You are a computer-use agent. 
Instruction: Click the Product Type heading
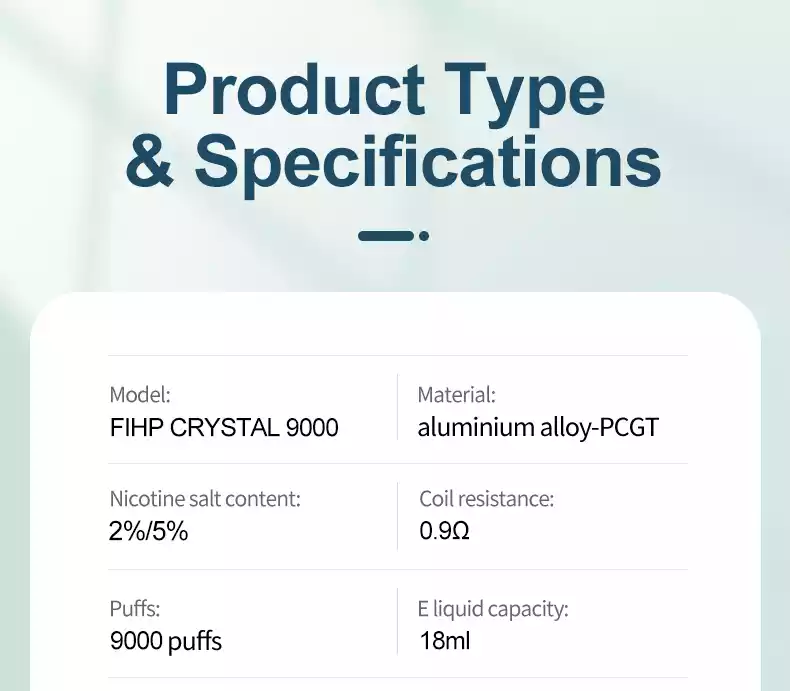(384, 92)
